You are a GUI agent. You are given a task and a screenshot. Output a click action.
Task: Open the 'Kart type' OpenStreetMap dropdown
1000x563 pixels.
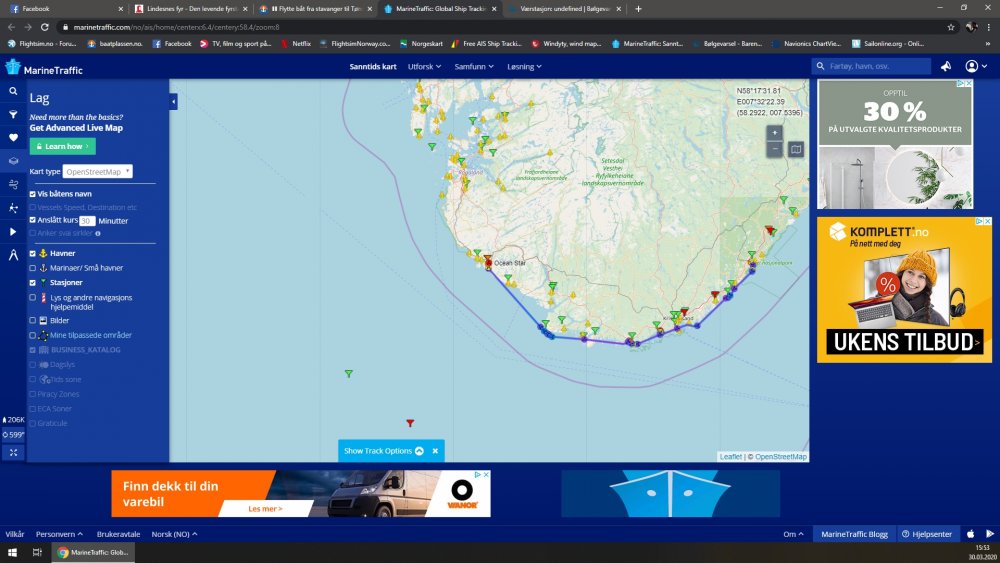98,172
